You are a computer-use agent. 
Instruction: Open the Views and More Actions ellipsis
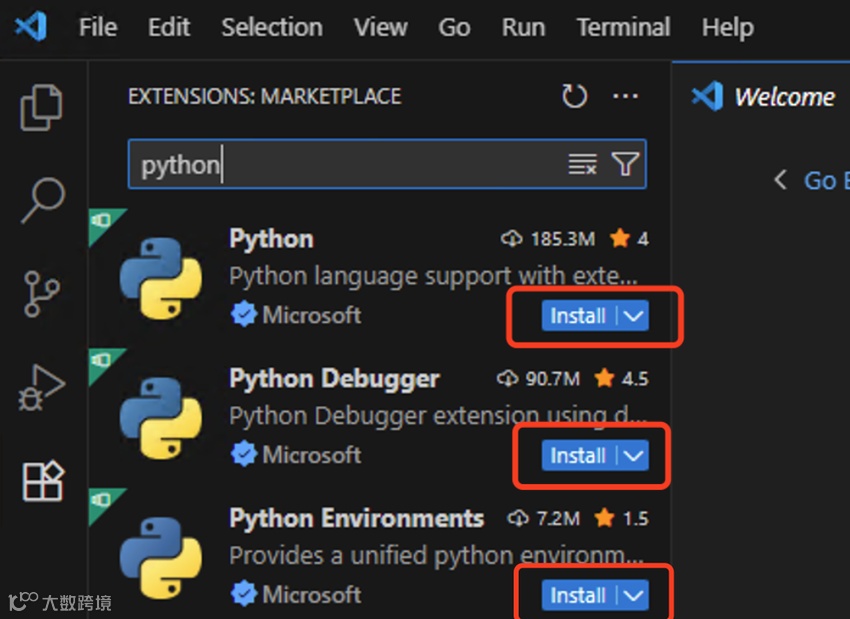[x=625, y=96]
